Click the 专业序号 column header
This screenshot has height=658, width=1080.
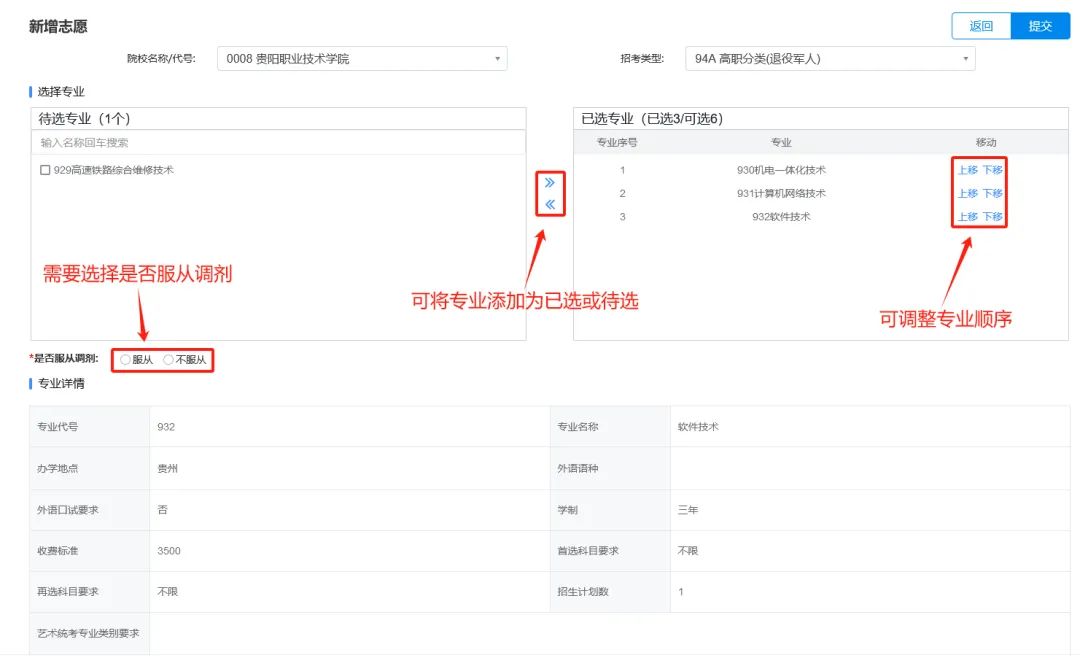point(617,142)
